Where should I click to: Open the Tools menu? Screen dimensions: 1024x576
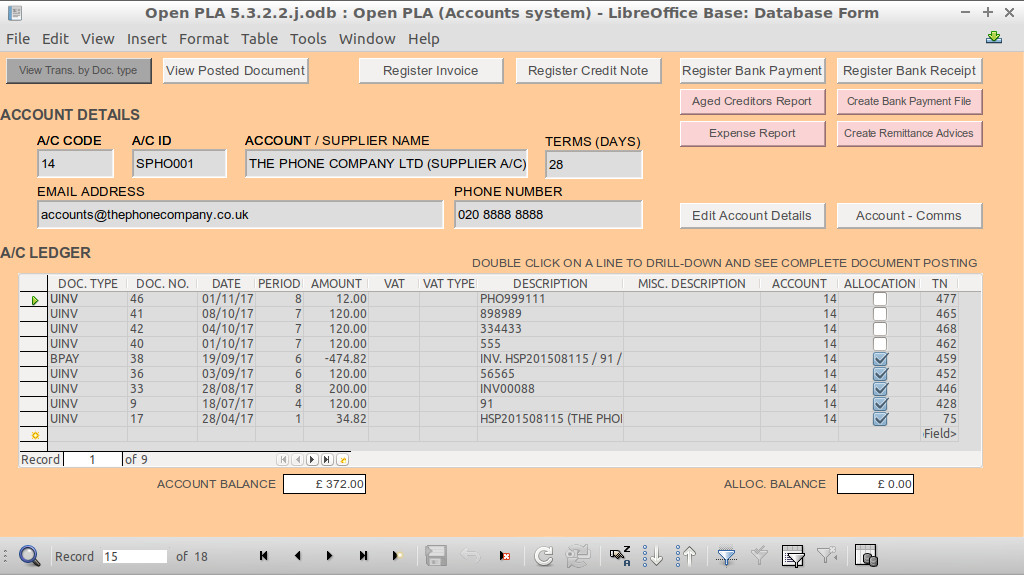[308, 39]
